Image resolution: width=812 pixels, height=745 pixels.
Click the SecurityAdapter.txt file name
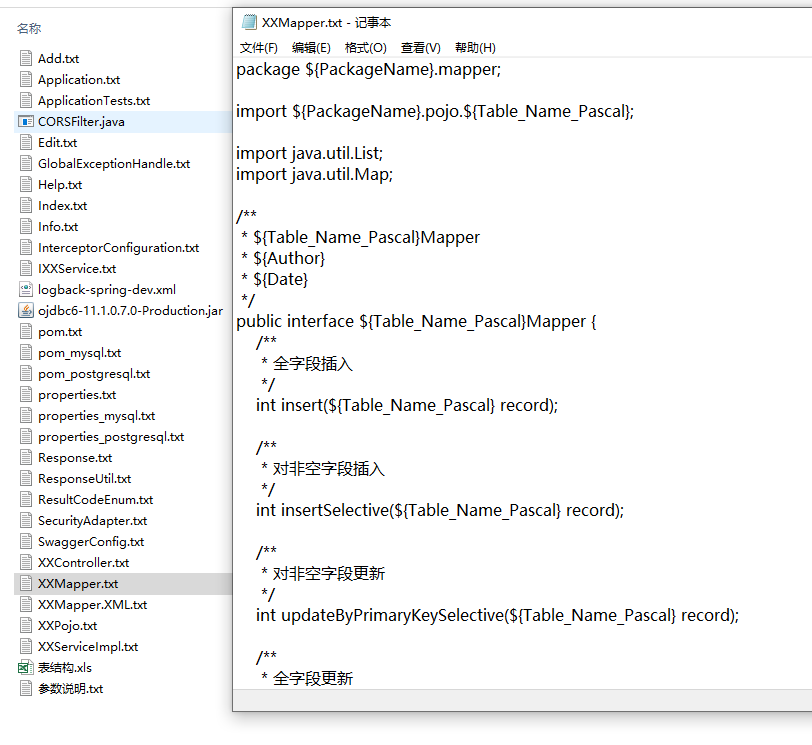coord(93,520)
